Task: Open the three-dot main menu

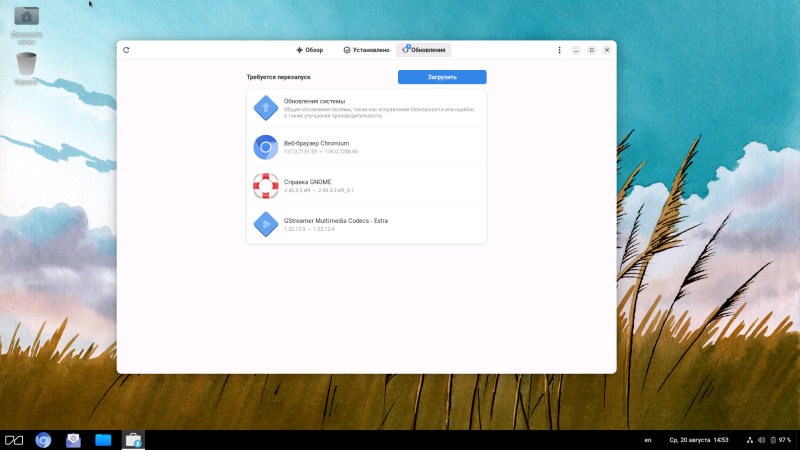Action: tap(559, 50)
